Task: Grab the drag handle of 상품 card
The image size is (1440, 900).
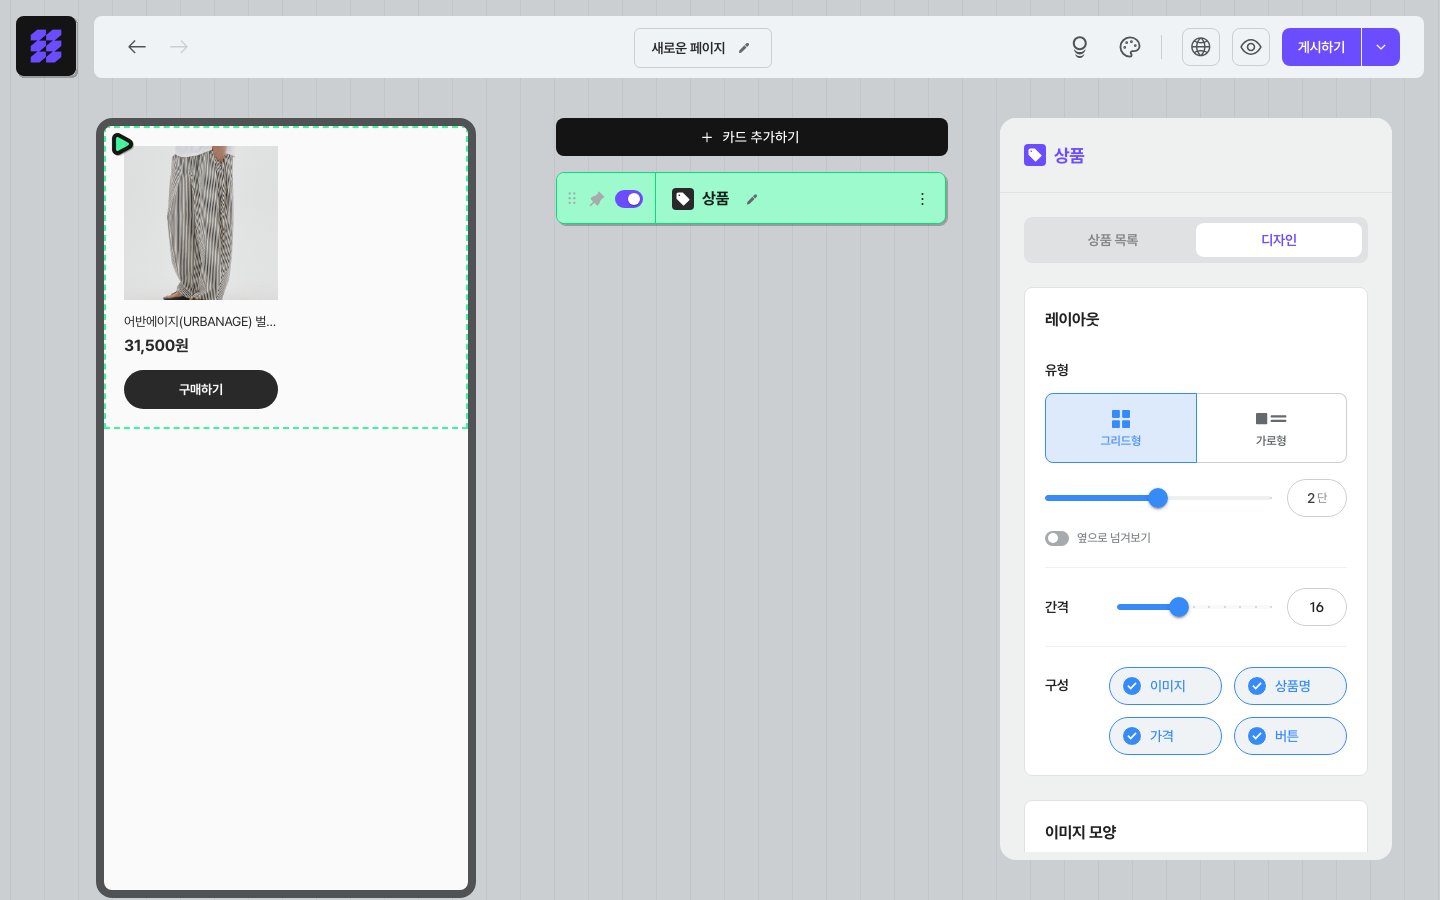Action: (572, 199)
